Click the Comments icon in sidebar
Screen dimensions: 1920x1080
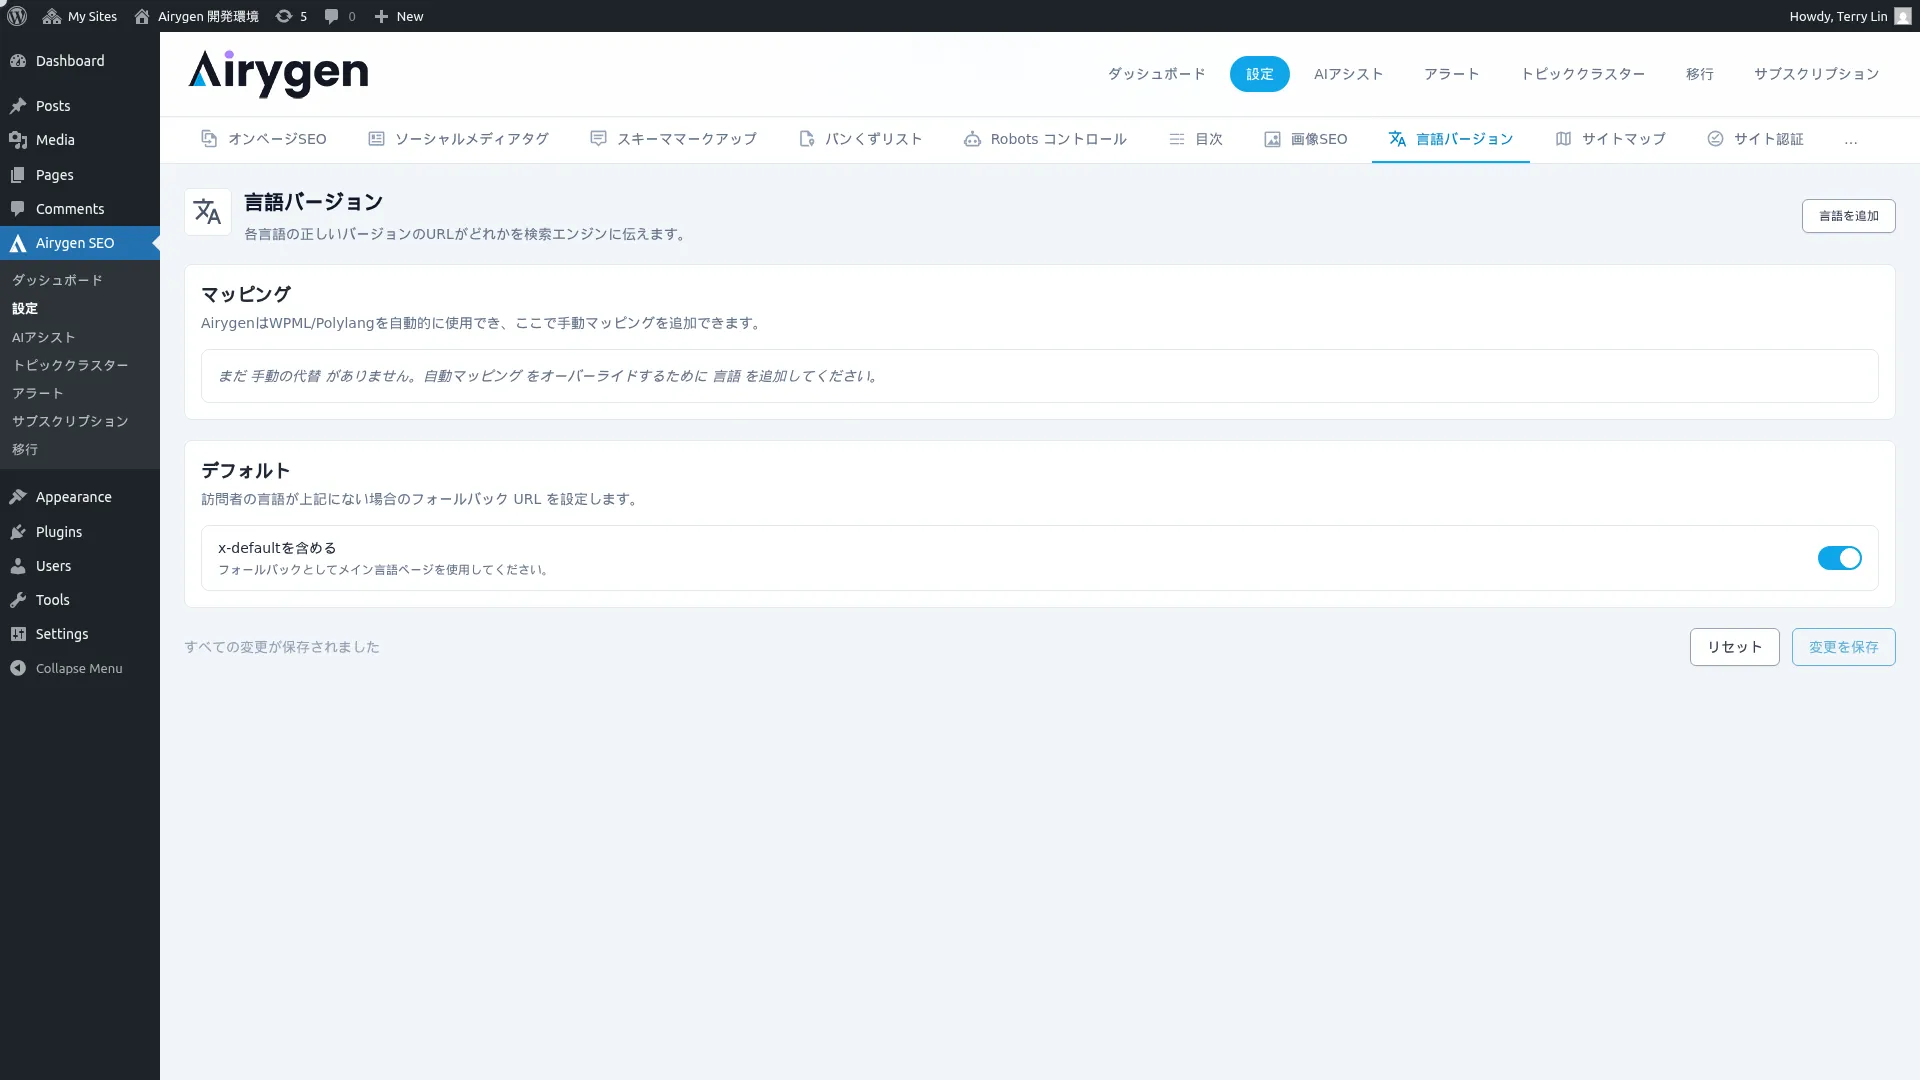click(x=18, y=209)
